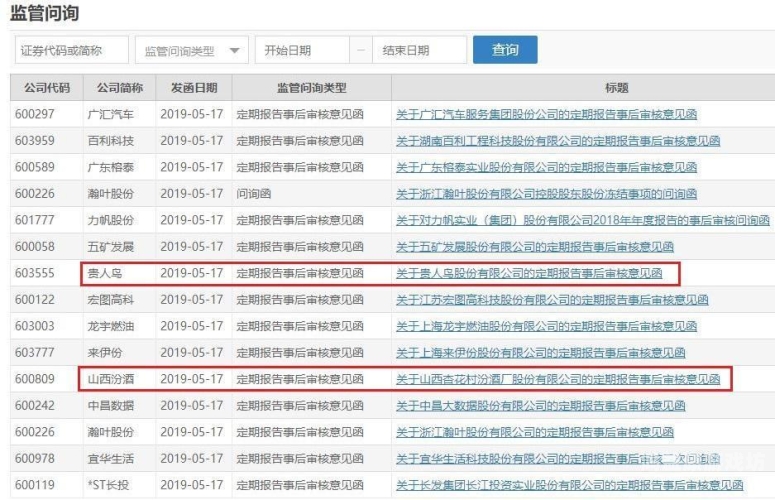The width and height of the screenshot is (775, 500).
Task: Click company name 宏图高科
Action: coord(111,299)
